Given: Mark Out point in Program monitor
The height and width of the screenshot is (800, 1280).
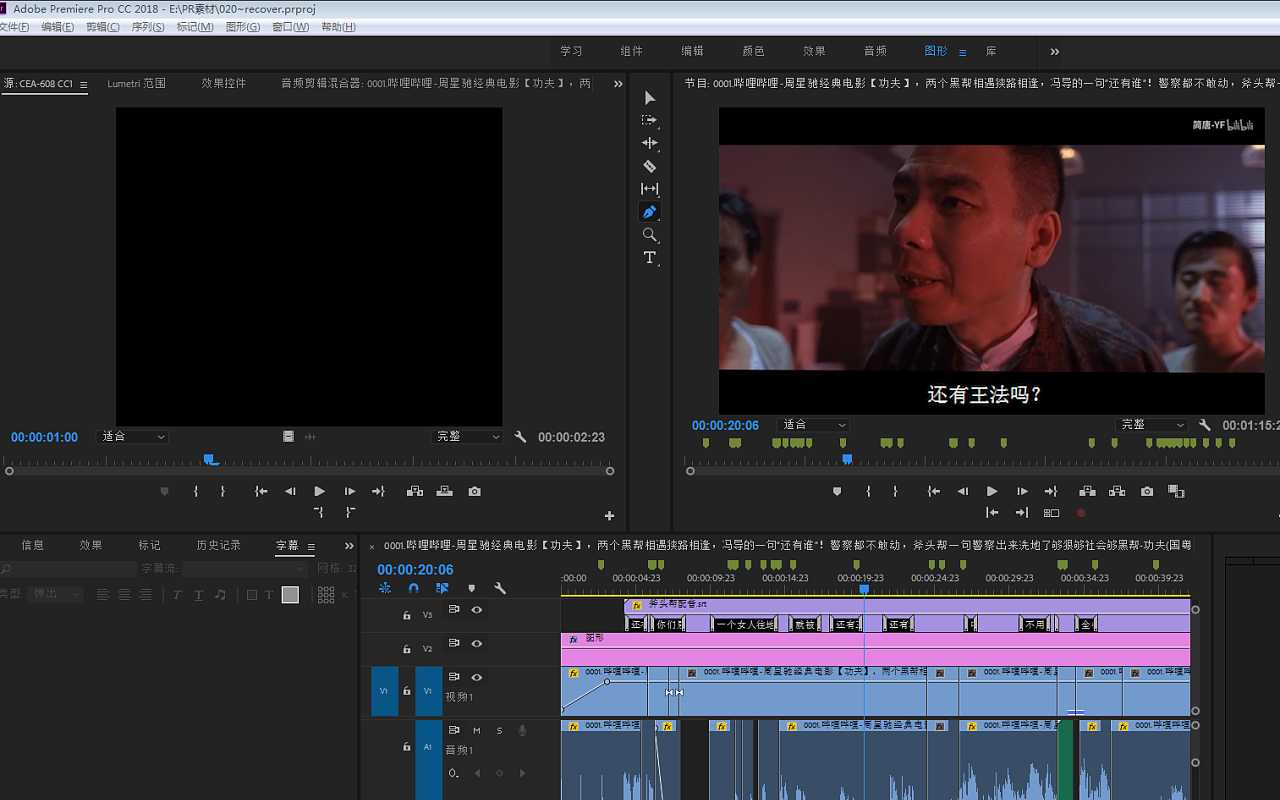Looking at the screenshot, I should tap(894, 491).
